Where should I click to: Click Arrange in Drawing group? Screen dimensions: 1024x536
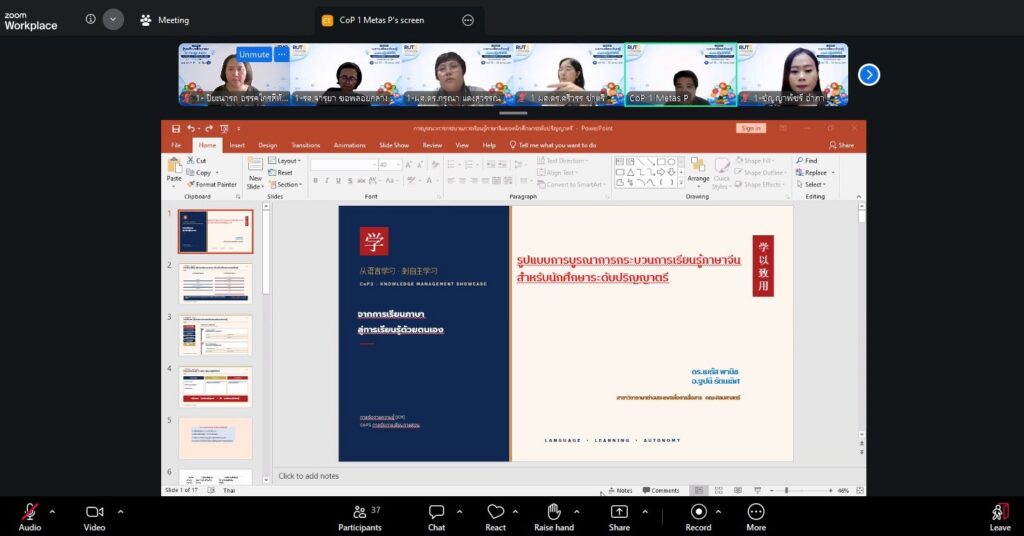(698, 171)
